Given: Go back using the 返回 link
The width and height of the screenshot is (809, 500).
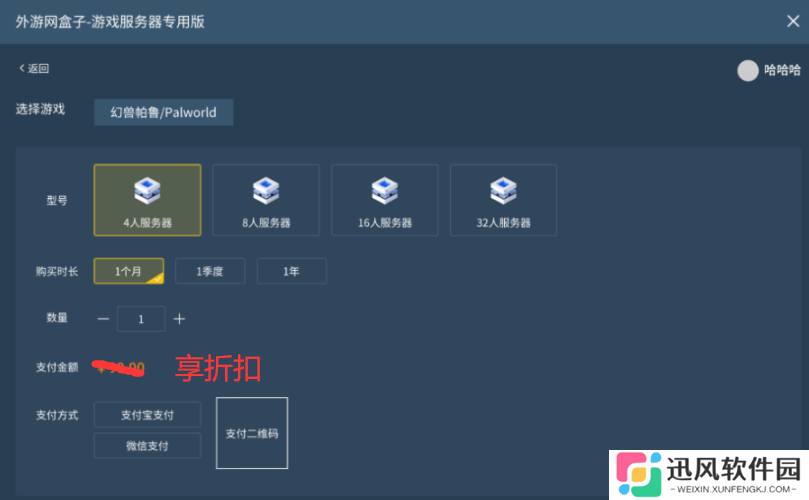Looking at the screenshot, I should tap(34, 68).
